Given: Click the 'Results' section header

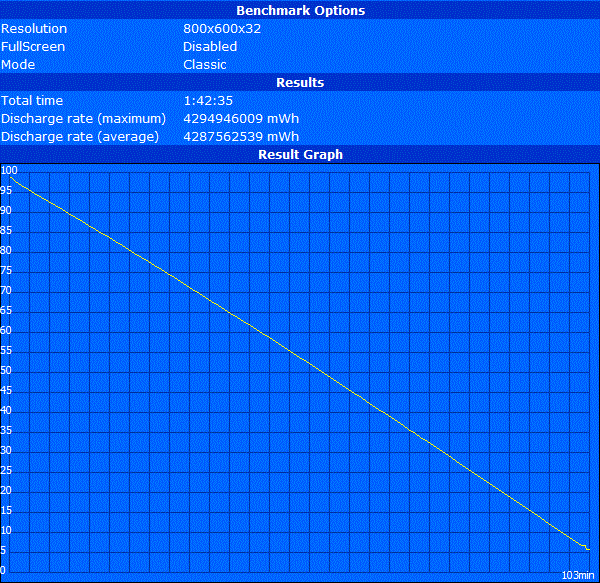Looking at the screenshot, I should click(300, 83).
